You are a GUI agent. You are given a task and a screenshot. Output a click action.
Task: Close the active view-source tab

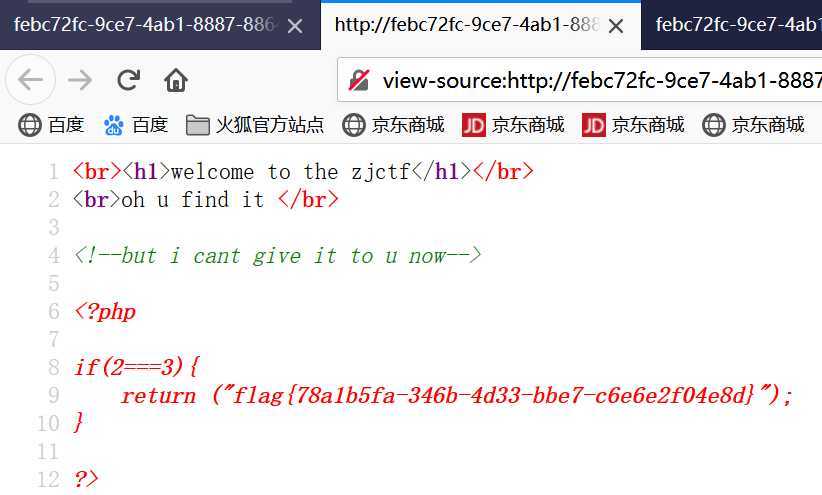[x=616, y=26]
